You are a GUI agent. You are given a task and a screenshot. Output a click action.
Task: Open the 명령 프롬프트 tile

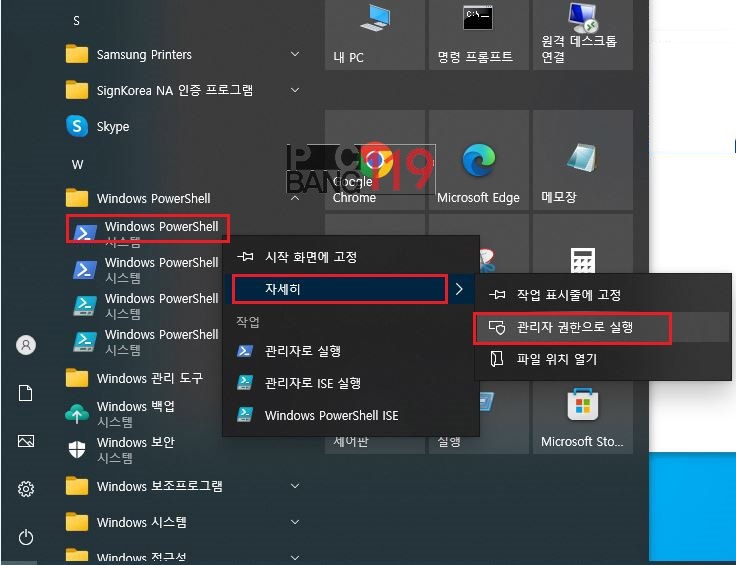click(x=476, y=33)
